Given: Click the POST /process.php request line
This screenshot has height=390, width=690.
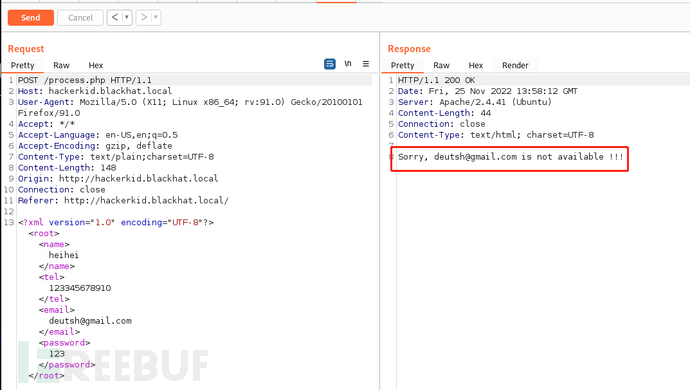Looking at the screenshot, I should [x=84, y=80].
